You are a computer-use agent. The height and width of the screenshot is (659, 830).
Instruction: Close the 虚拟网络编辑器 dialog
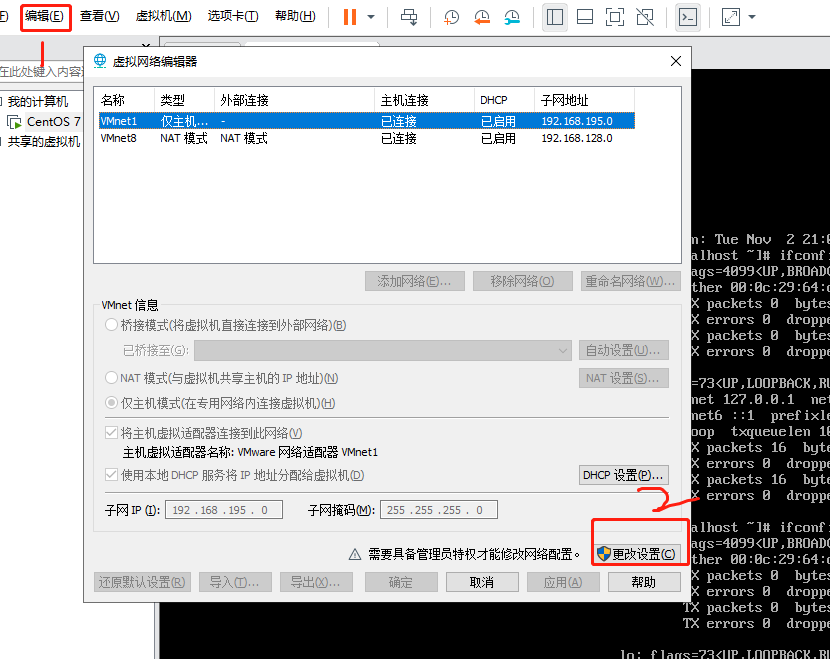point(675,61)
